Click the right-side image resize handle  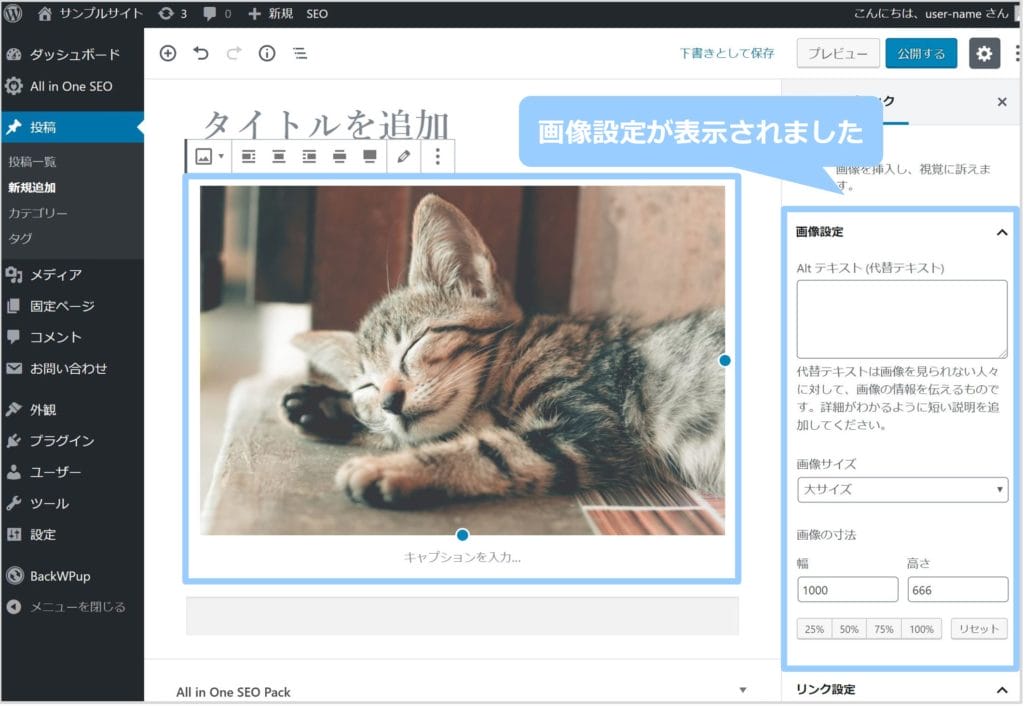[725, 360]
